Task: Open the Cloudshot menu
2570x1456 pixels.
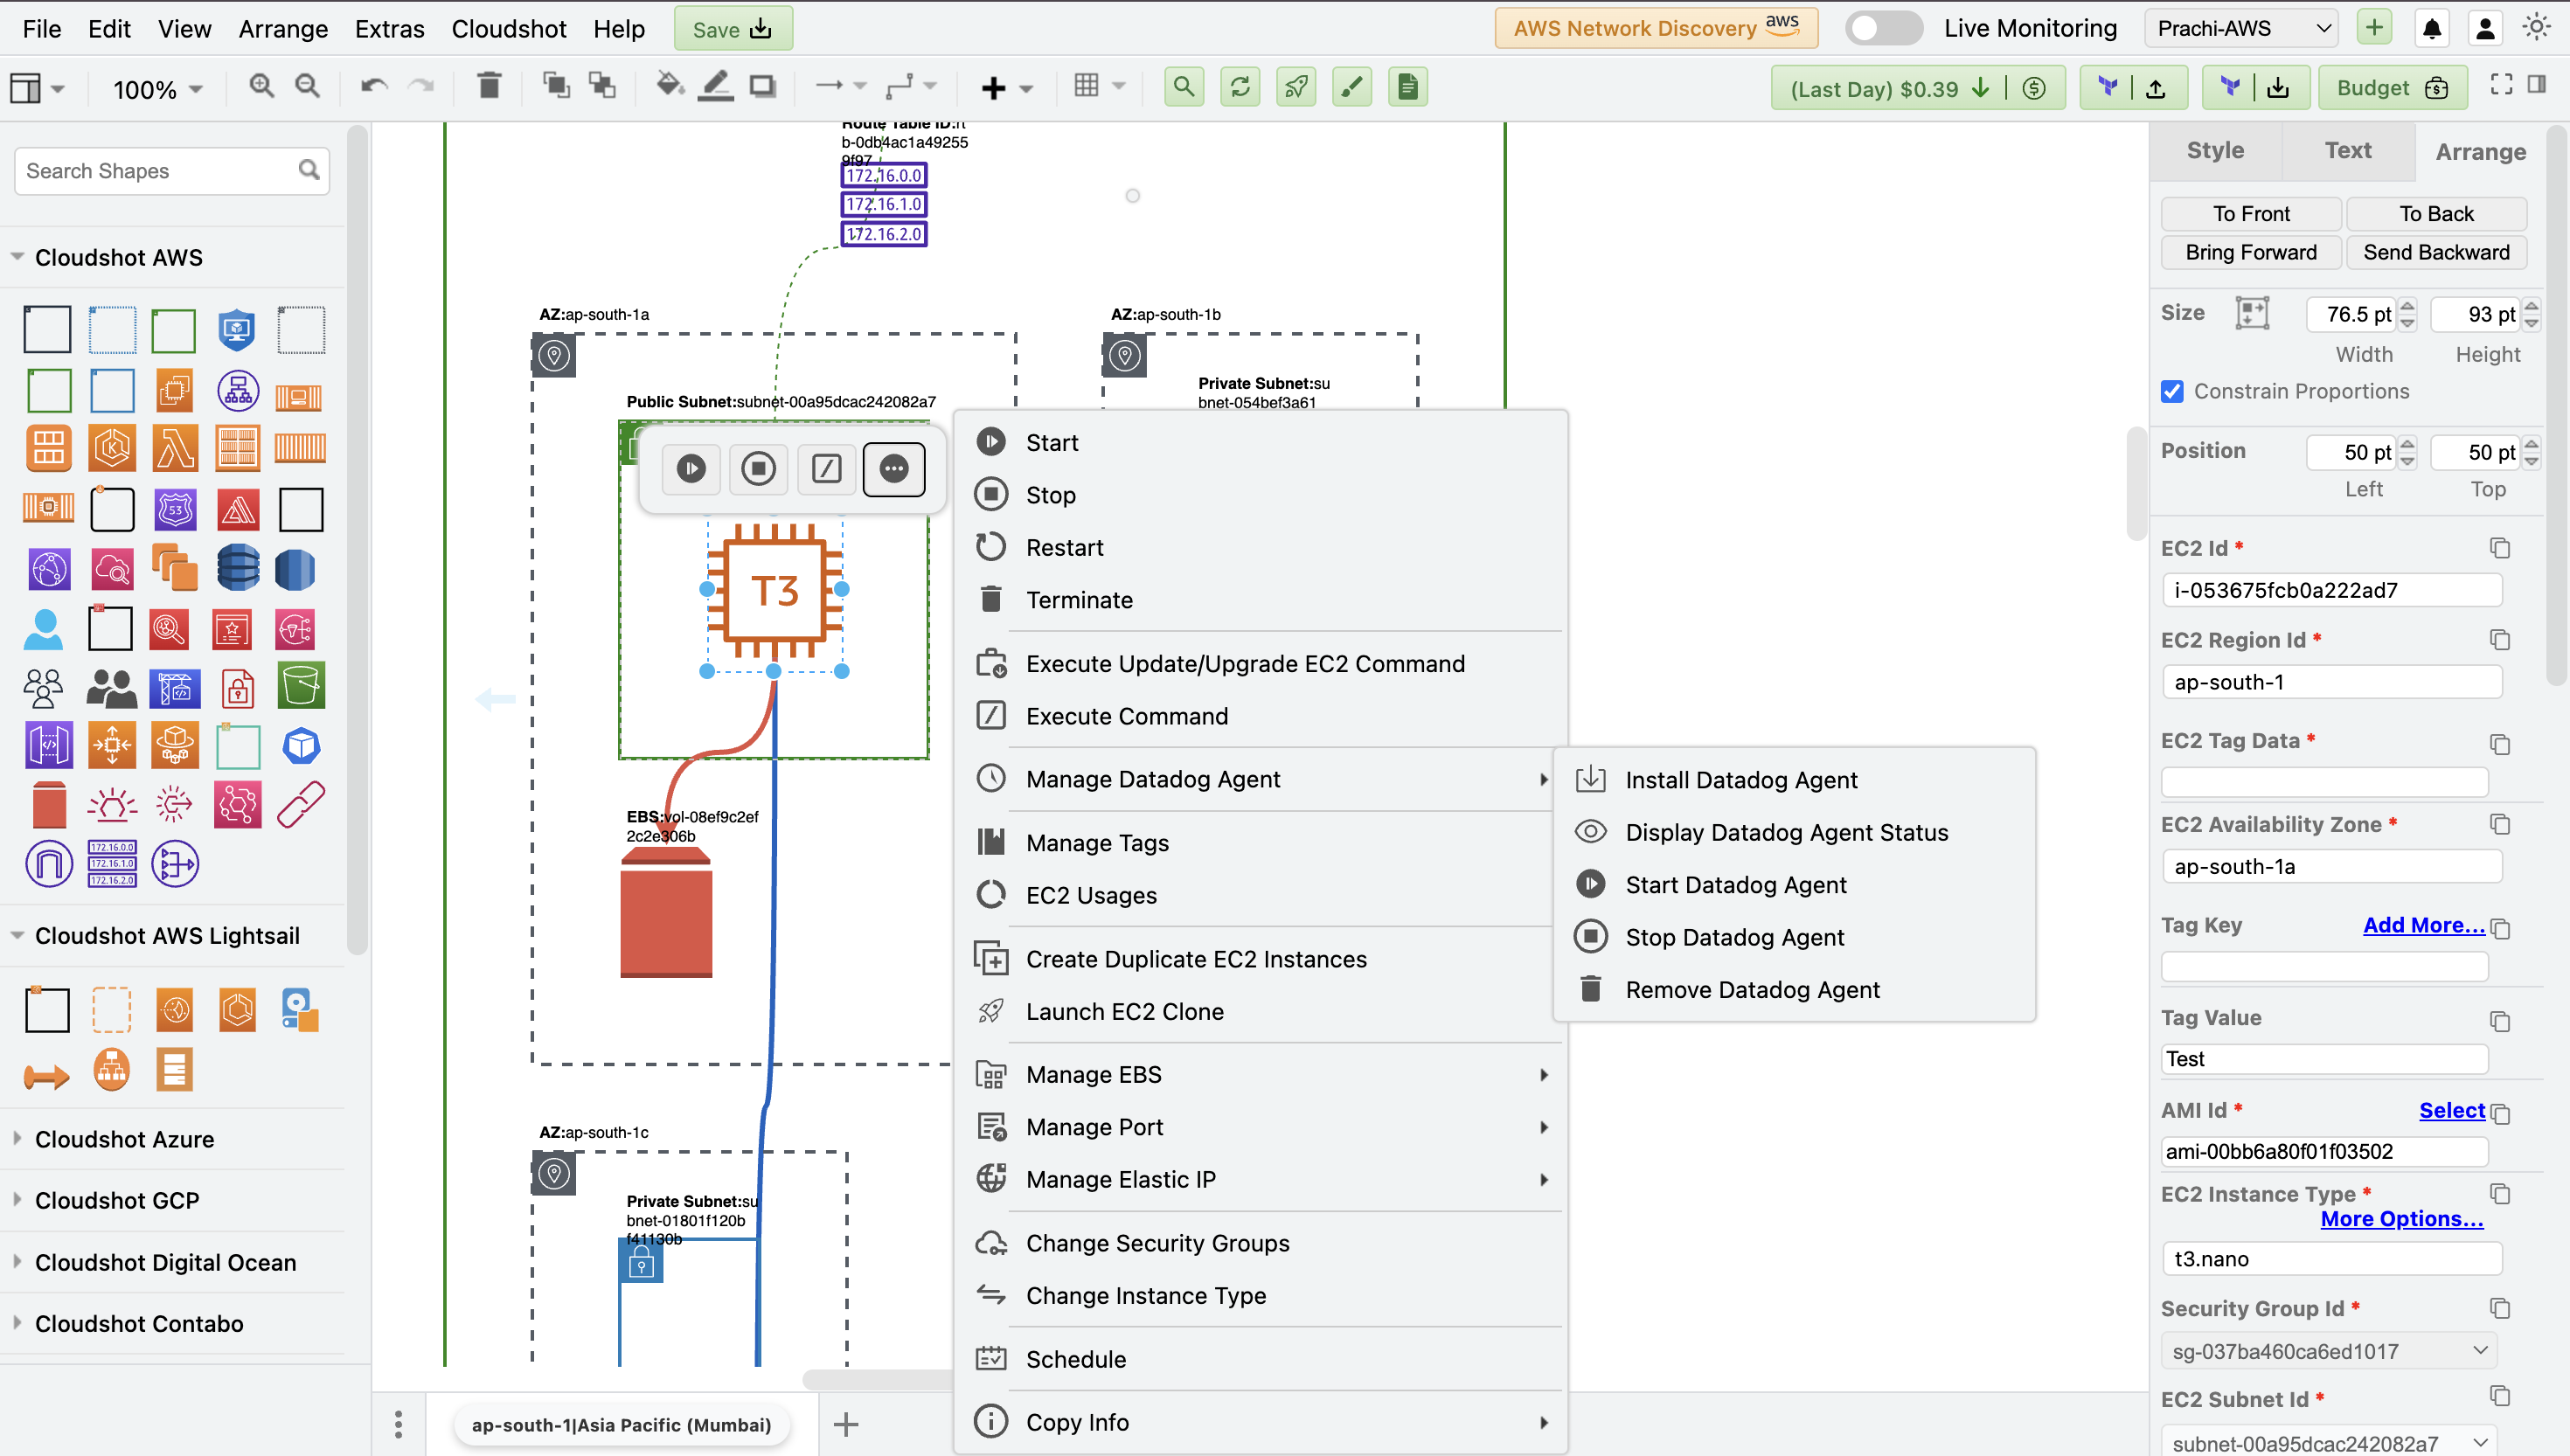Action: point(508,29)
